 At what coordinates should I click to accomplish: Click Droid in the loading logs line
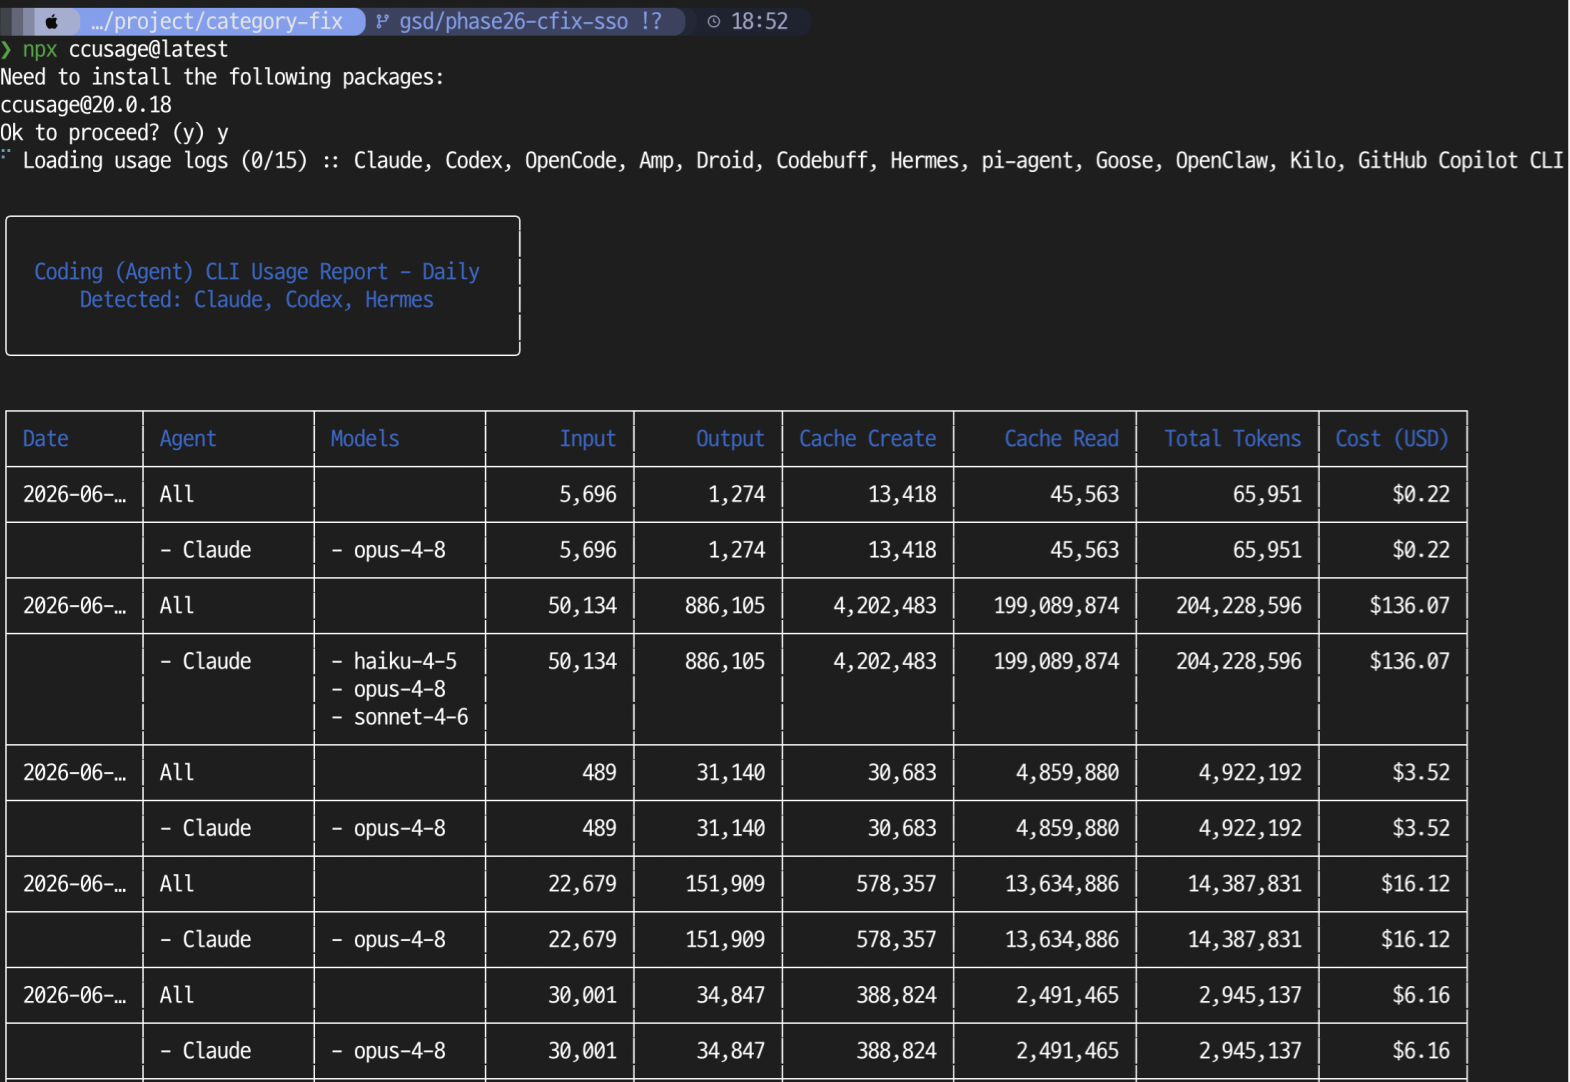pyautogui.click(x=725, y=161)
